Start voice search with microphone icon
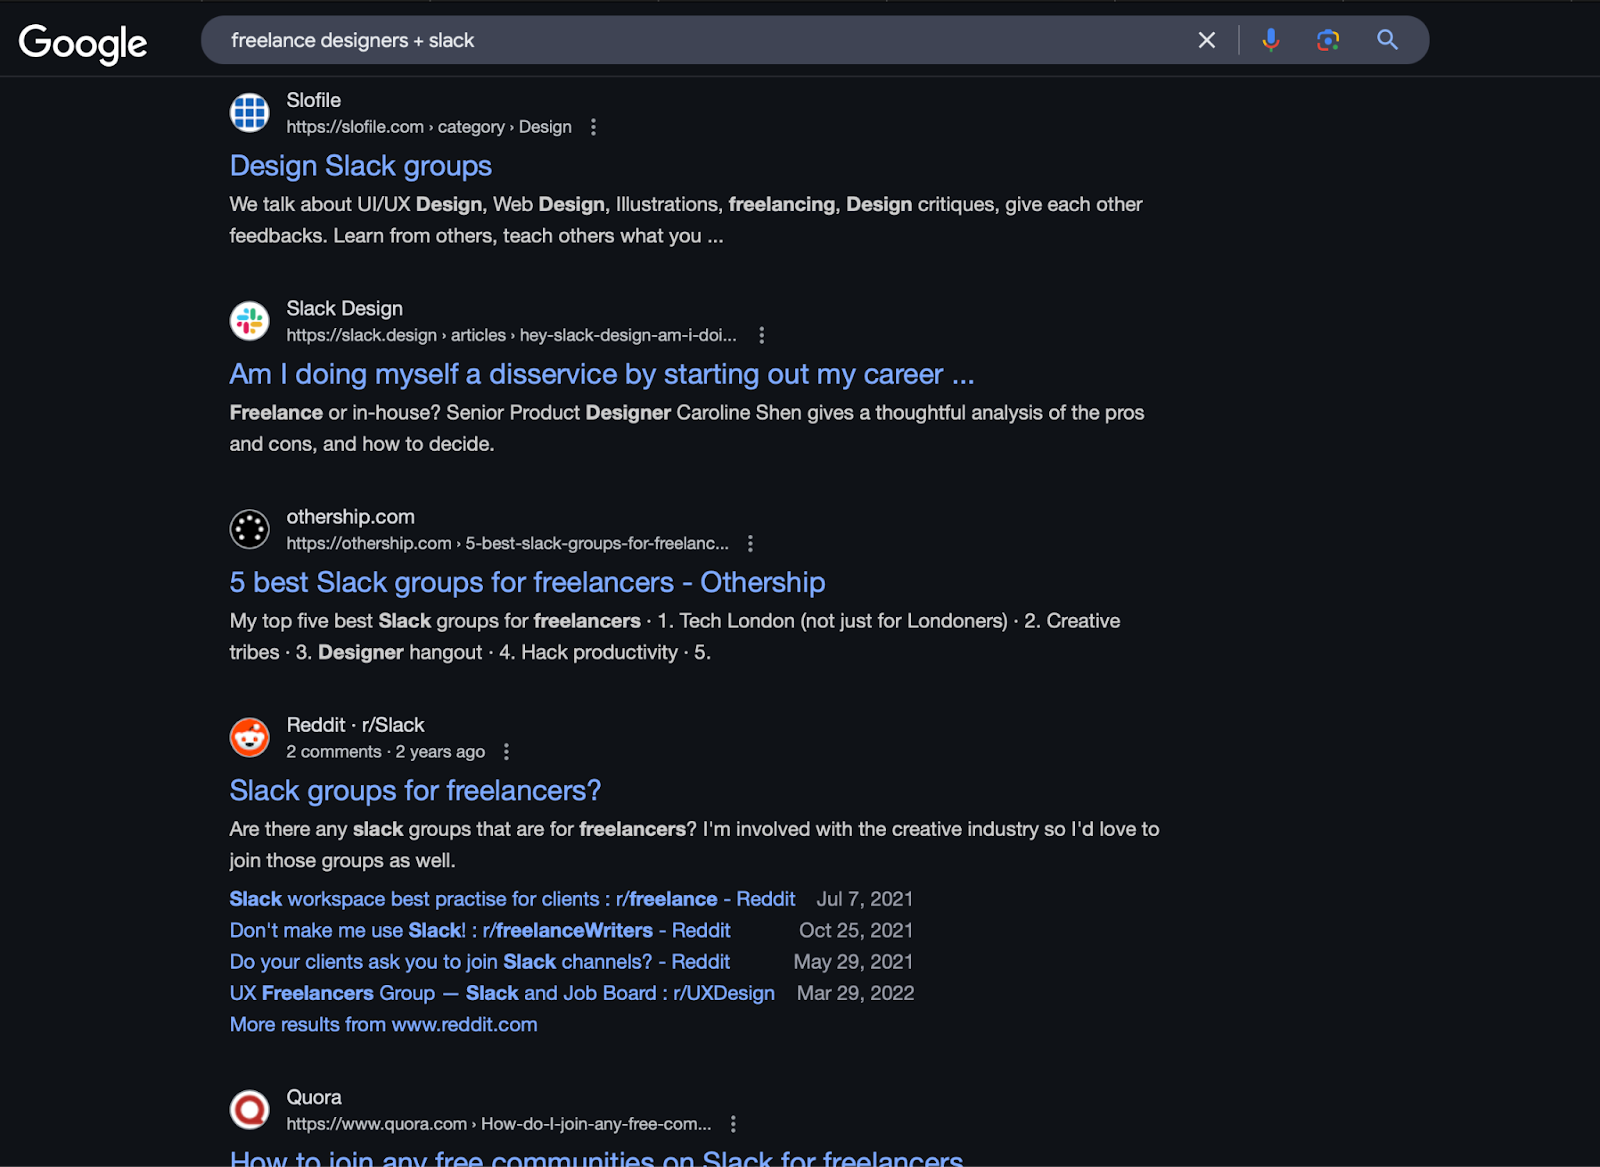Image resolution: width=1600 pixels, height=1167 pixels. [1271, 40]
